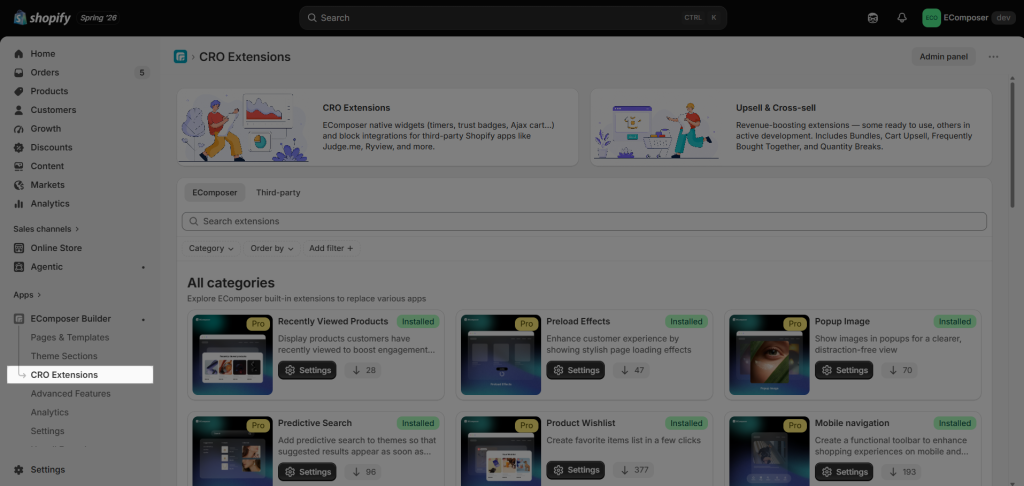Click the Orders badge showing 5
1024x486 pixels.
click(x=142, y=73)
